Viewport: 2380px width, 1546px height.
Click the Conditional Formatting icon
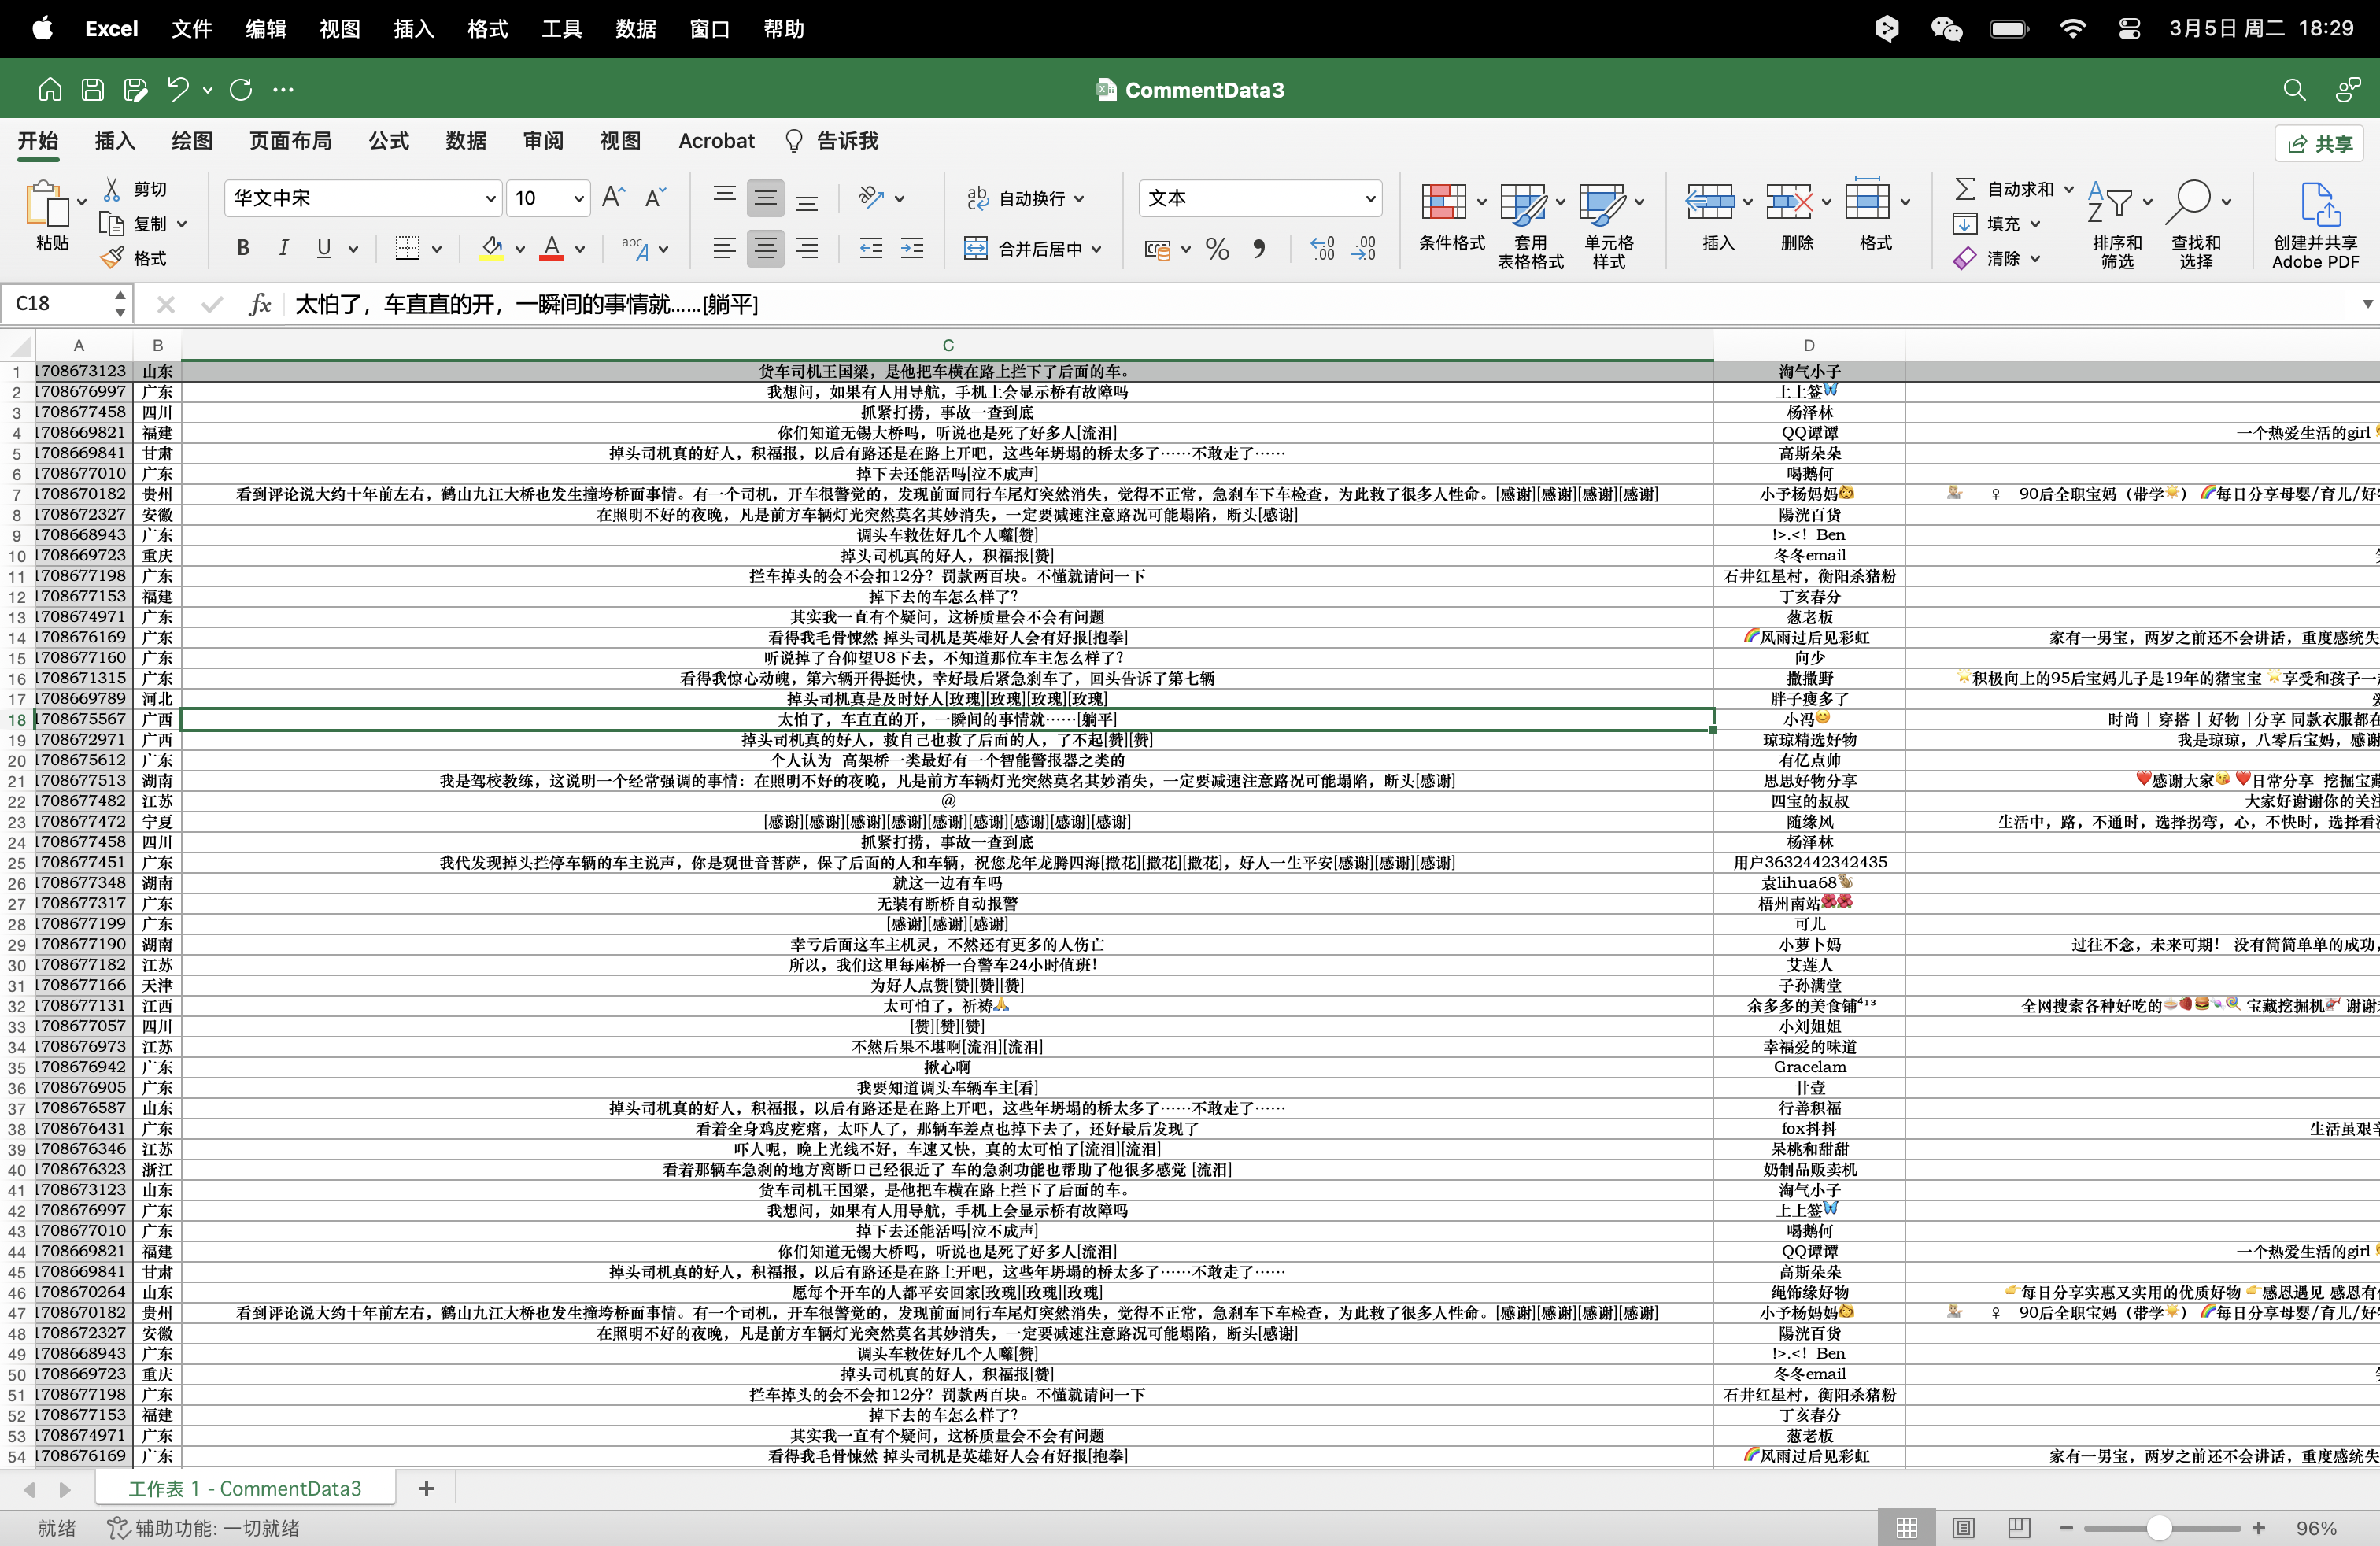[1444, 202]
